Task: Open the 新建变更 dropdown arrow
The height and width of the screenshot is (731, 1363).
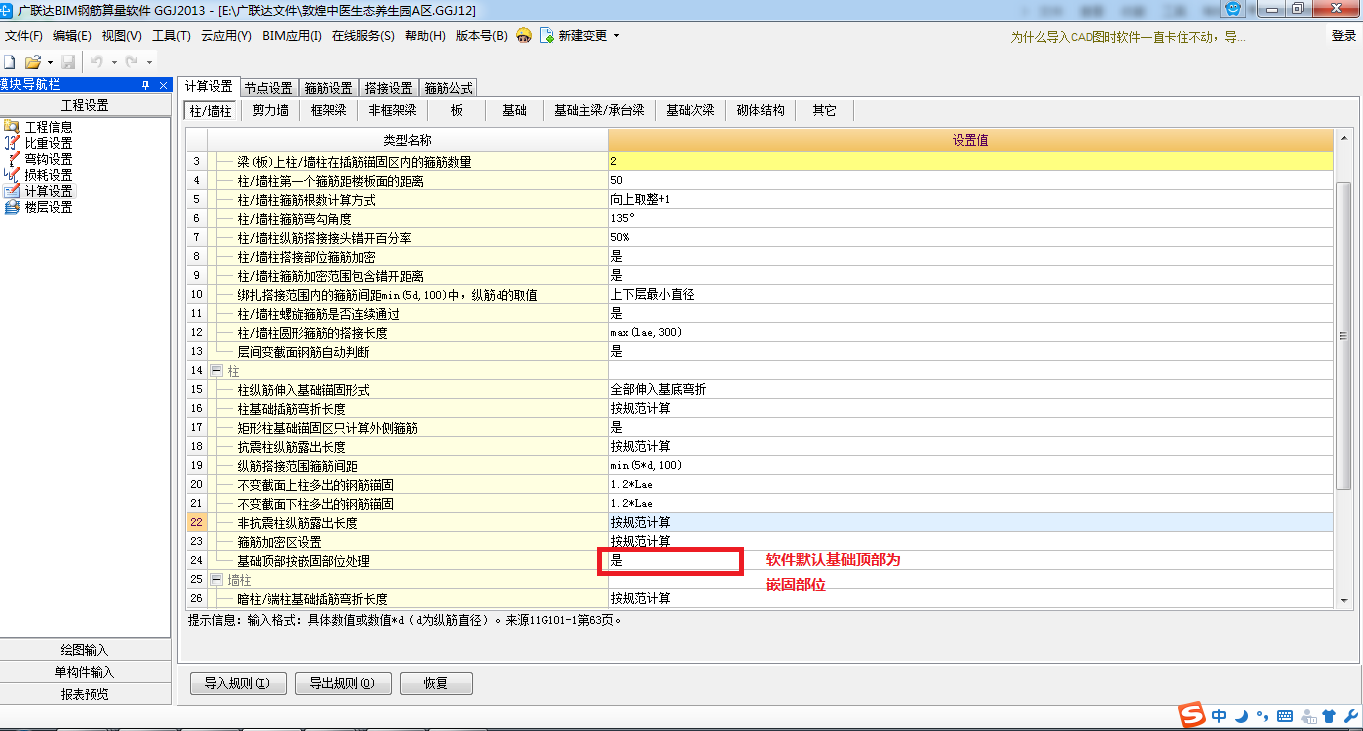Action: 616,36
